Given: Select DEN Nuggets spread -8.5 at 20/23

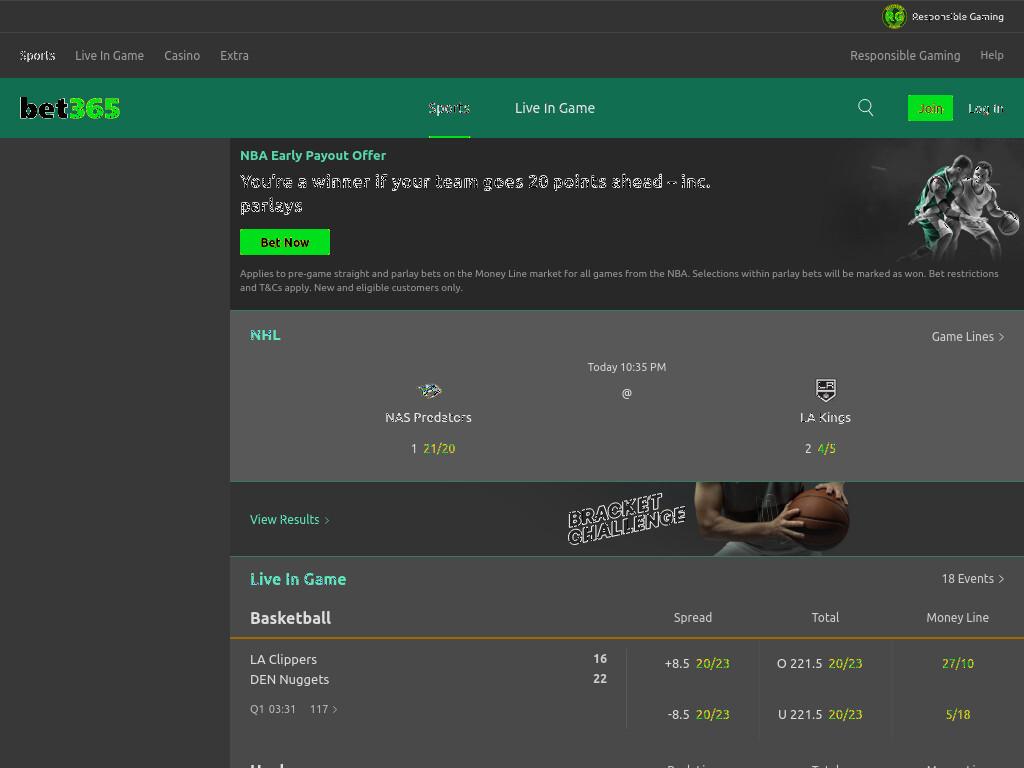Looking at the screenshot, I should [x=698, y=714].
